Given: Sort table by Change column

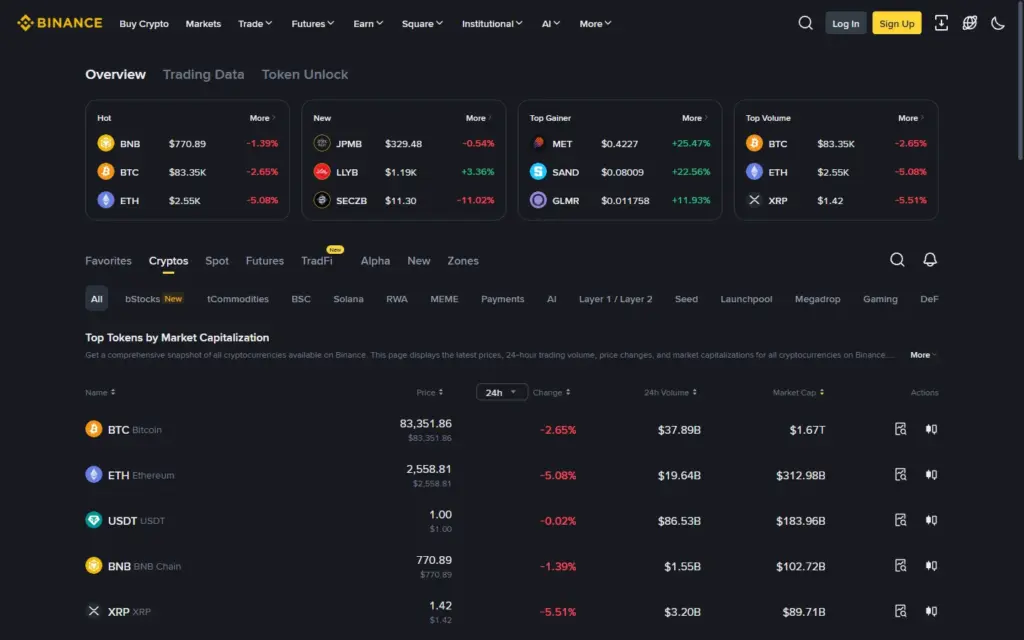Looking at the screenshot, I should 551,392.
